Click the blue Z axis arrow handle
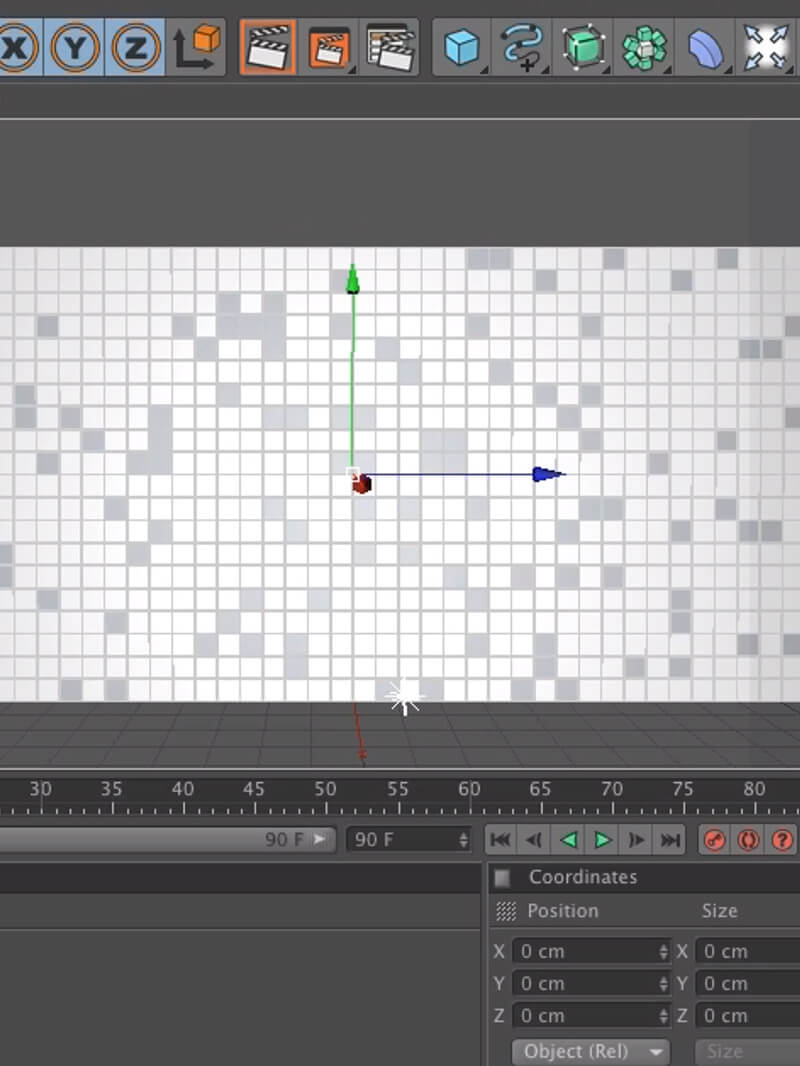Screen dimensions: 800x1066 548,474
